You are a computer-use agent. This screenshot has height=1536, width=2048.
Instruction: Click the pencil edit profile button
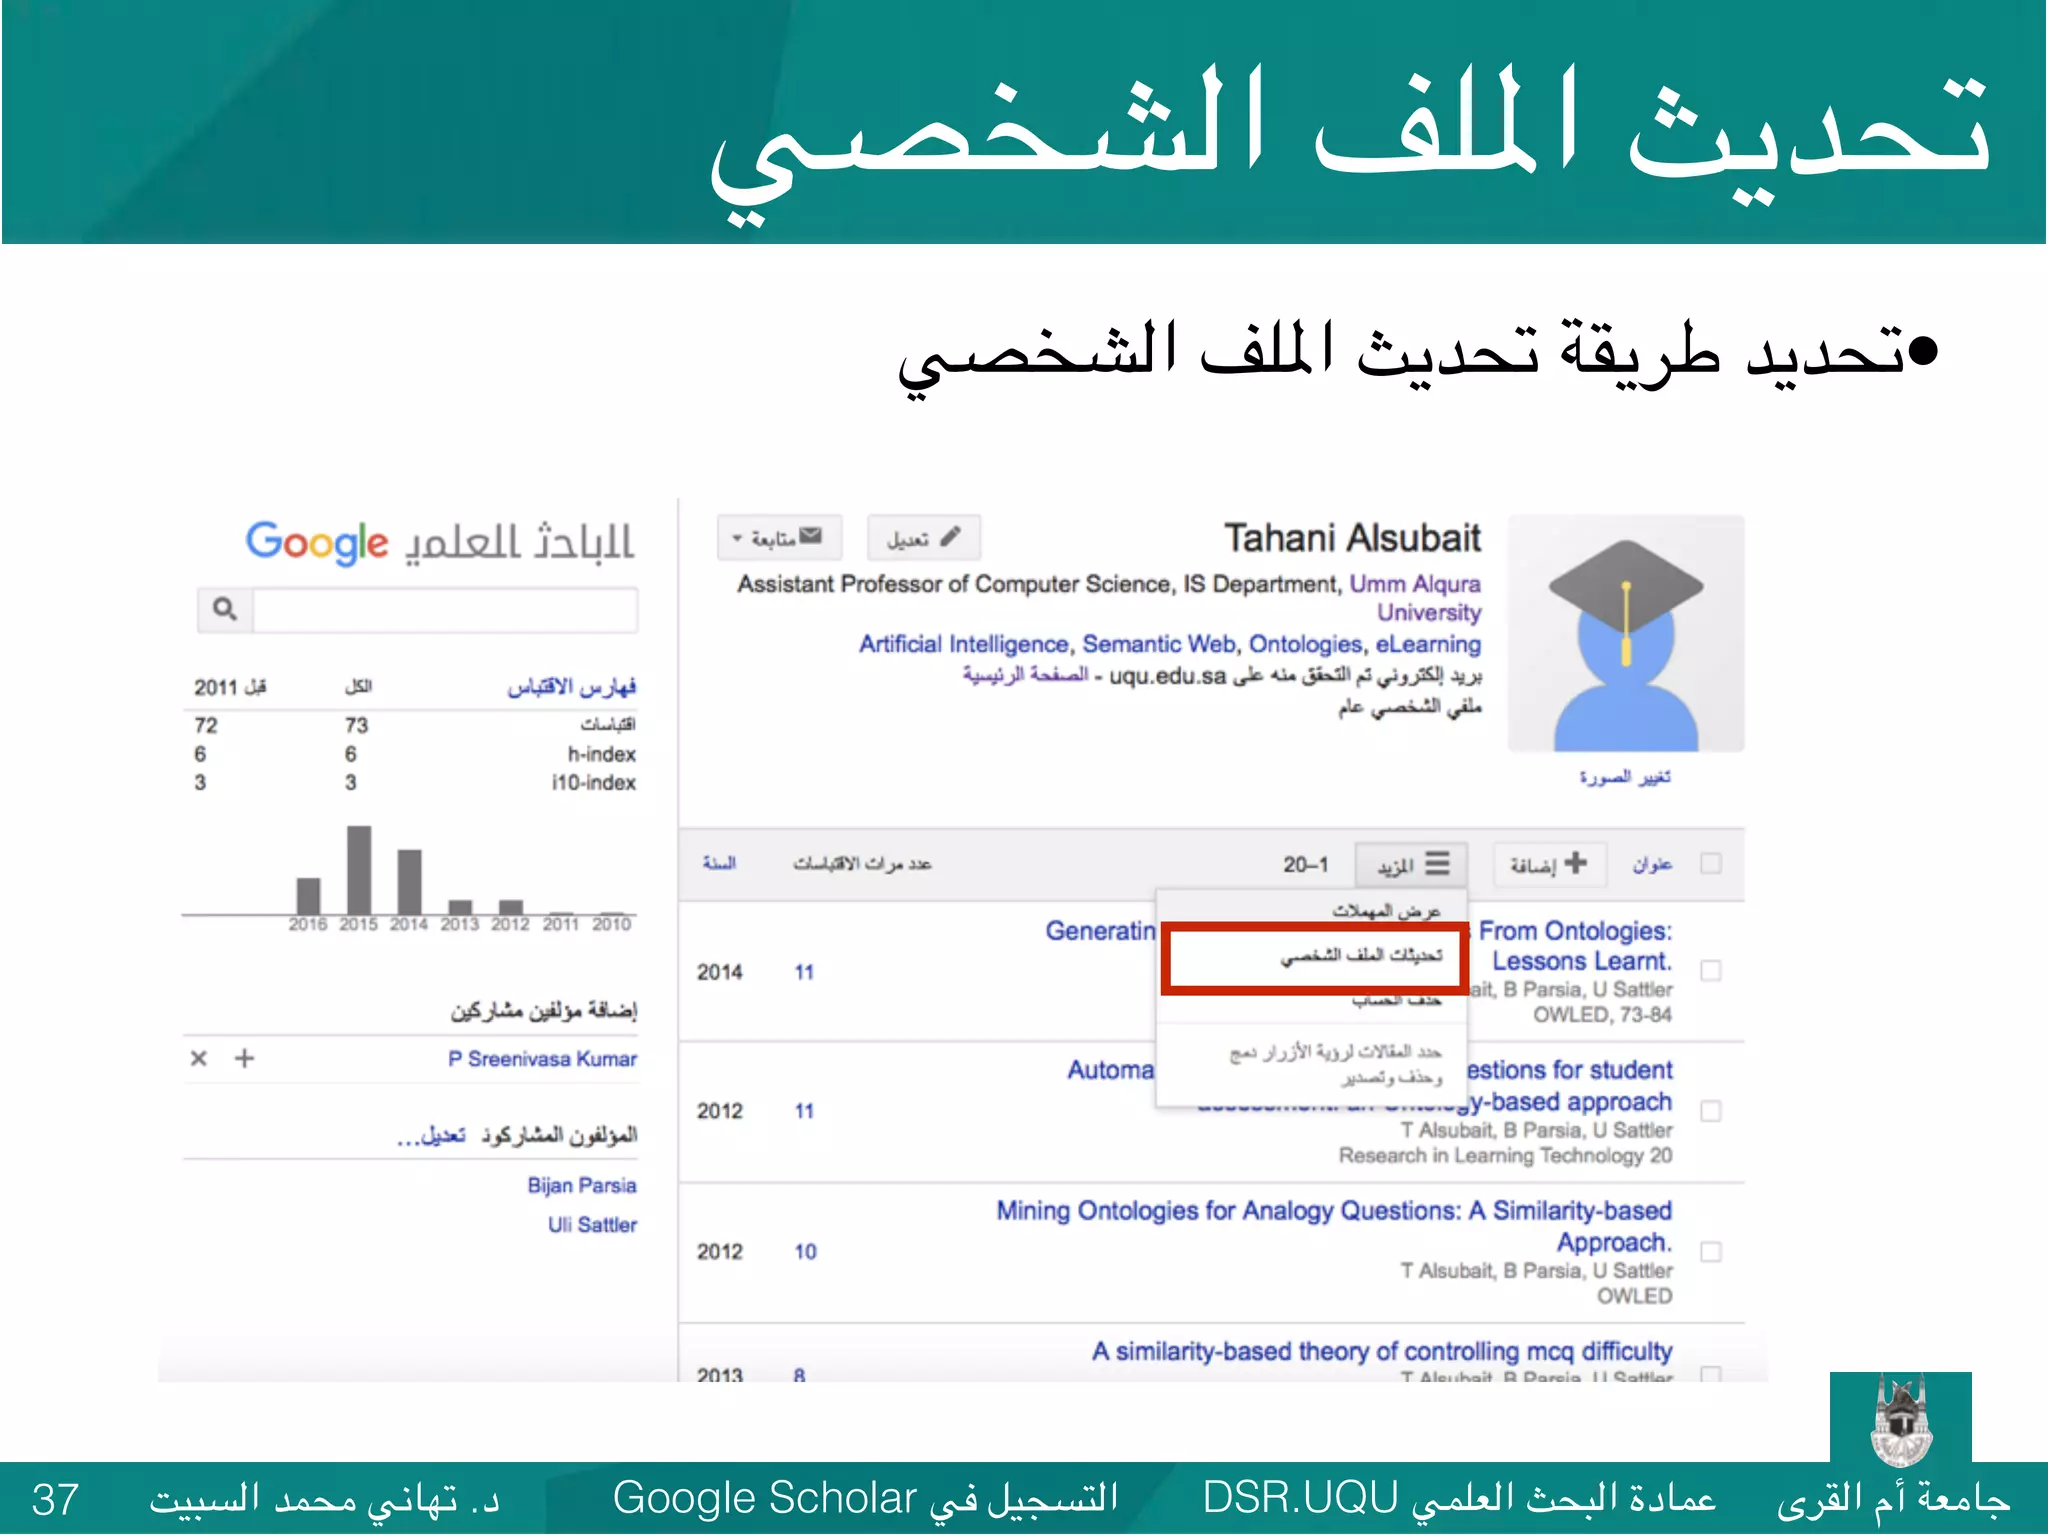(x=949, y=537)
